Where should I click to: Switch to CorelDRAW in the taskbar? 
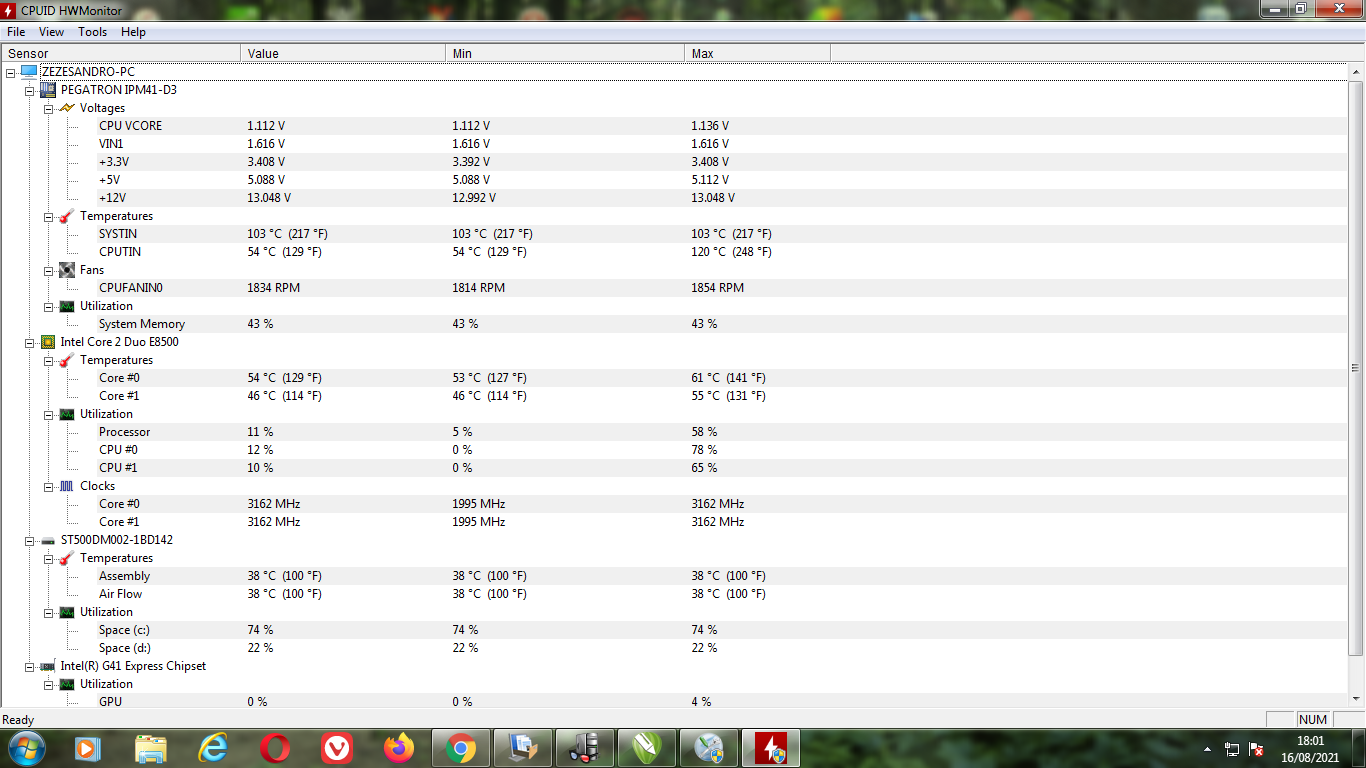coord(647,747)
